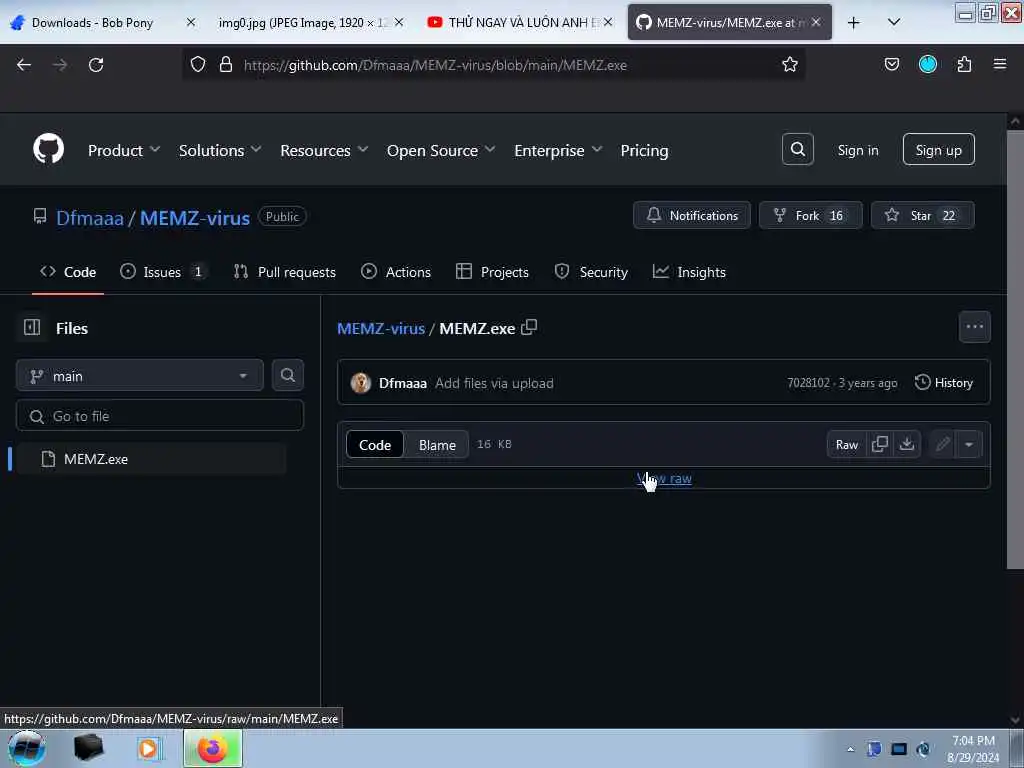Star the MEMZ-virus repository
Image resolution: width=1024 pixels, height=768 pixels.
pyautogui.click(x=922, y=216)
